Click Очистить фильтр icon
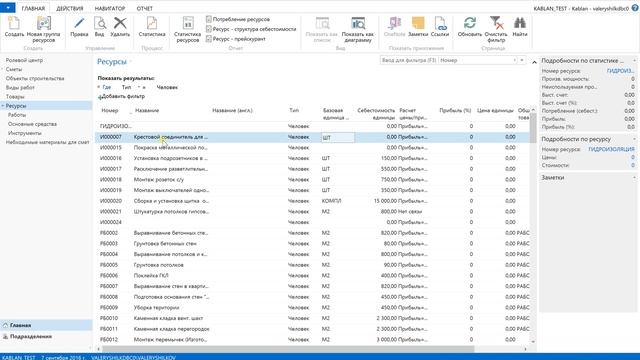Image resolution: width=640 pixels, height=360 pixels. 496,23
